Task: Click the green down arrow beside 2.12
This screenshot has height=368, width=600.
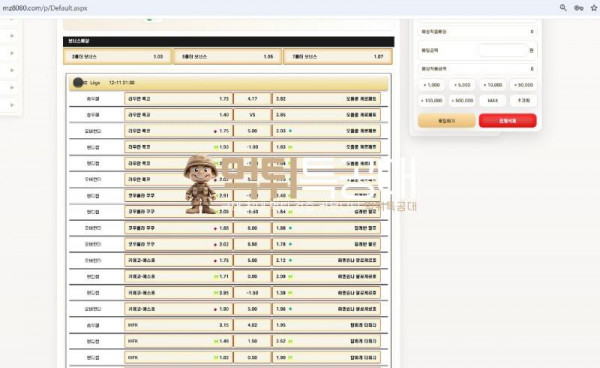Action: coord(290,261)
